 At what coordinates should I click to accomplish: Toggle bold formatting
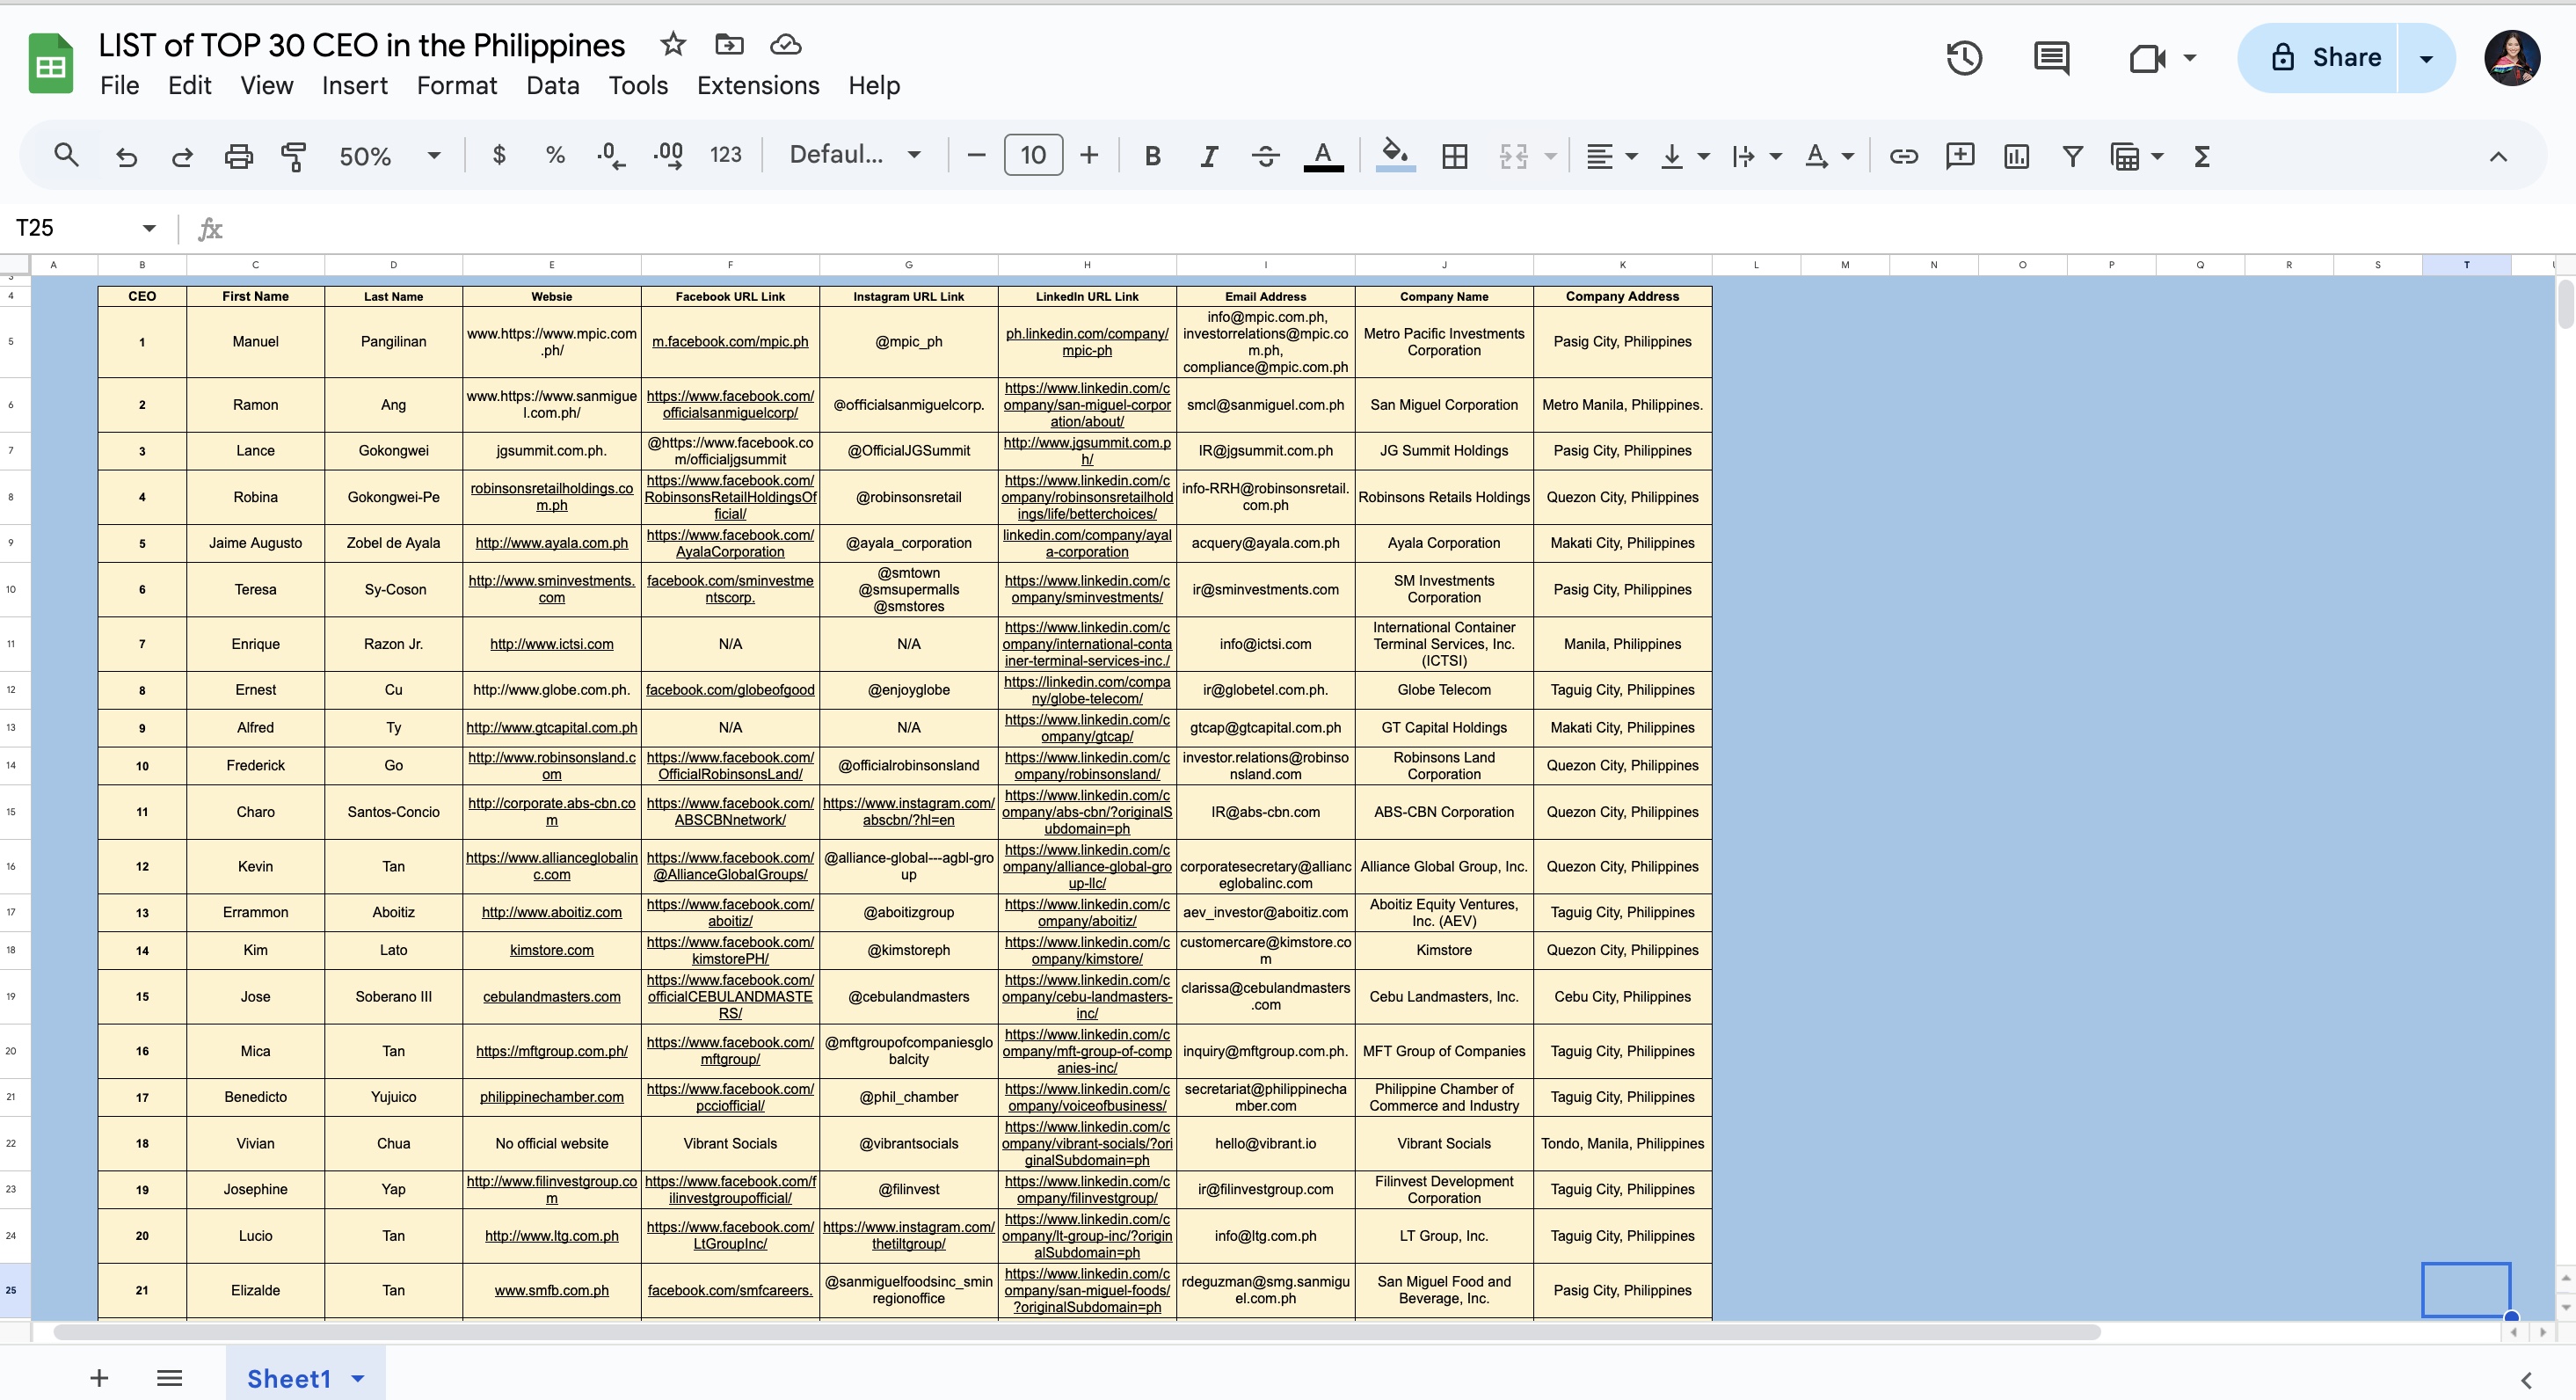(x=1152, y=156)
